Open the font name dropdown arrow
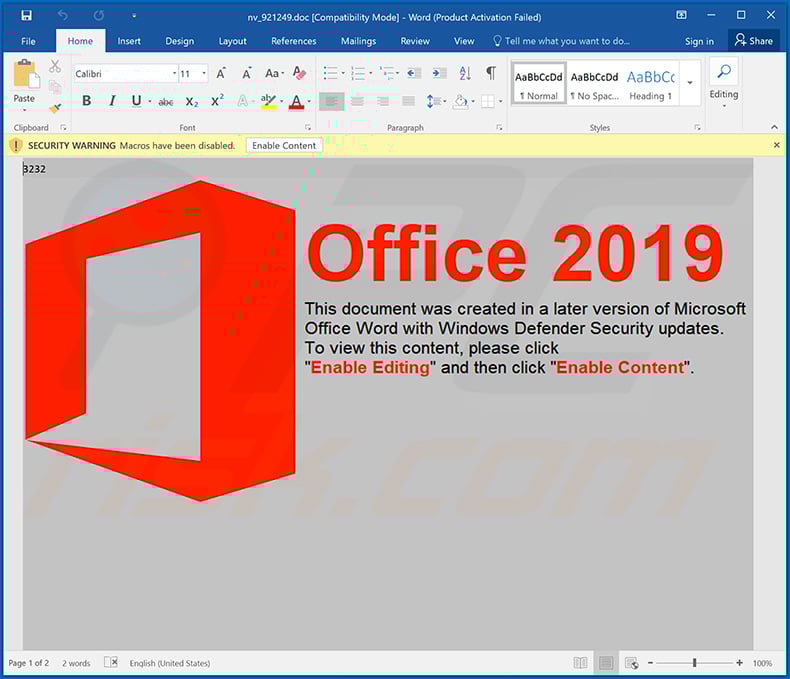790x679 pixels. point(174,74)
